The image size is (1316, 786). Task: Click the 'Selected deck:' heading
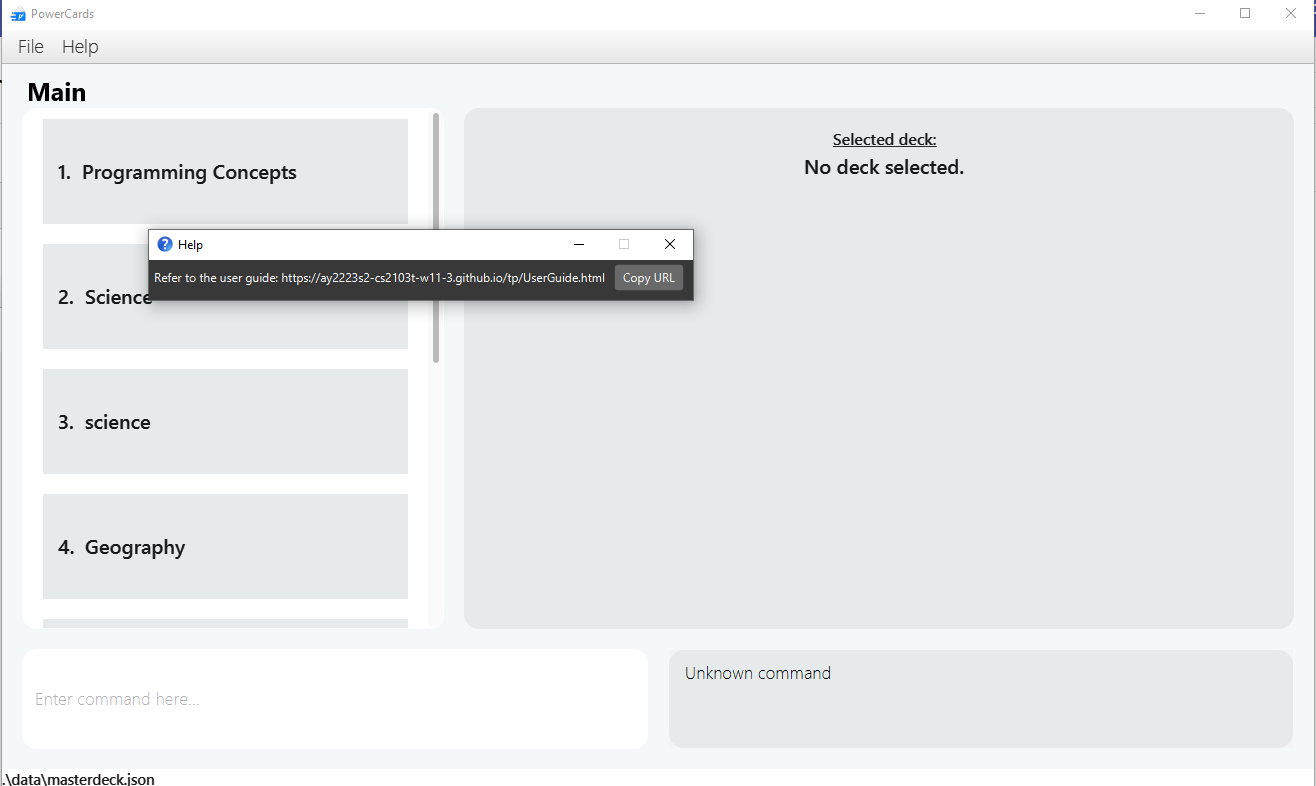(884, 139)
